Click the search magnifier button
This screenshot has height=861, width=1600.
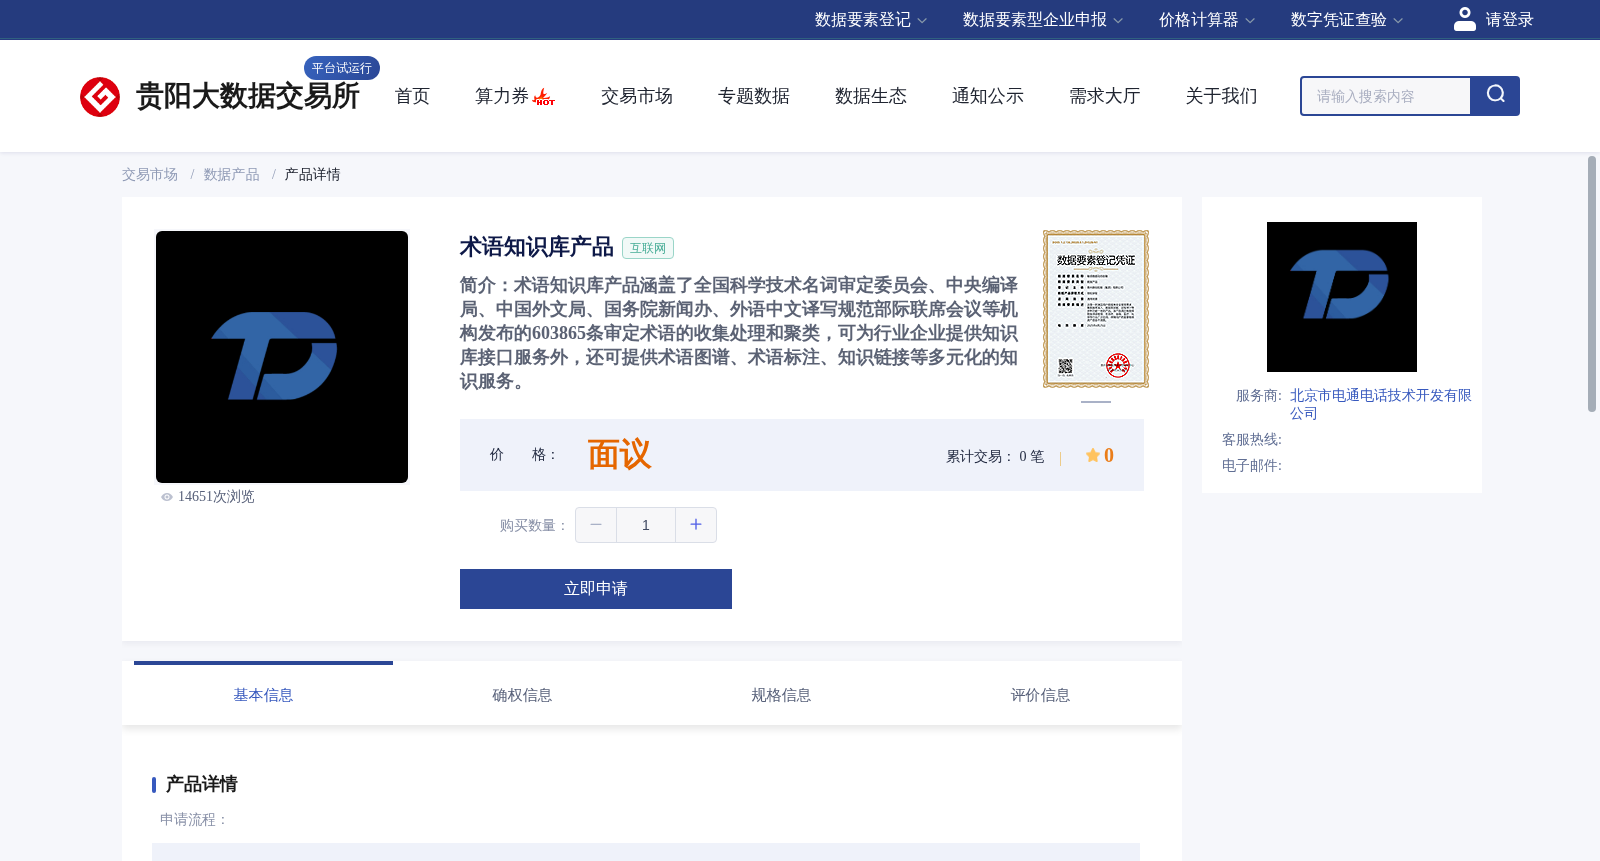1495,96
